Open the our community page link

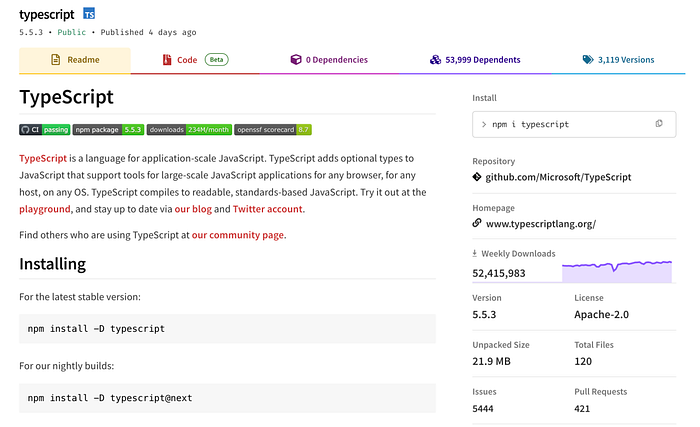point(238,235)
